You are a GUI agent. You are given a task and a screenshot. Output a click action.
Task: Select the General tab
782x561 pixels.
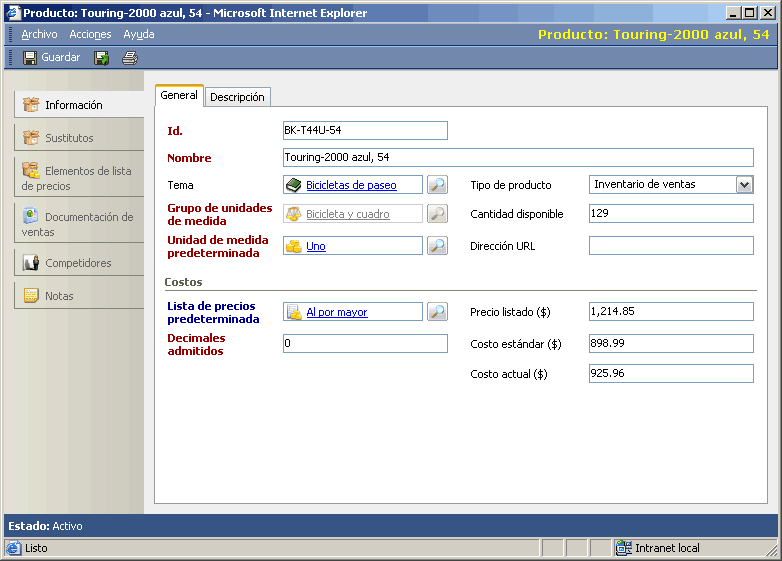[x=179, y=95]
